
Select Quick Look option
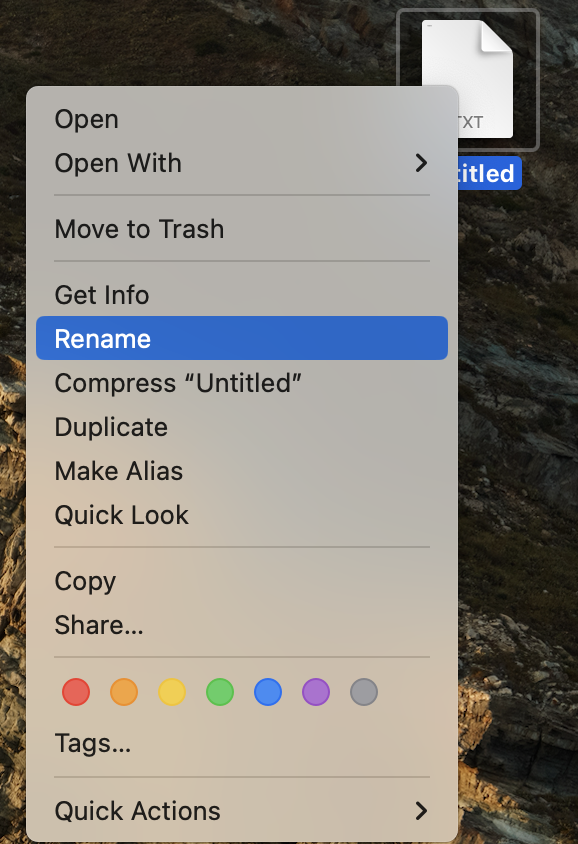click(242, 515)
